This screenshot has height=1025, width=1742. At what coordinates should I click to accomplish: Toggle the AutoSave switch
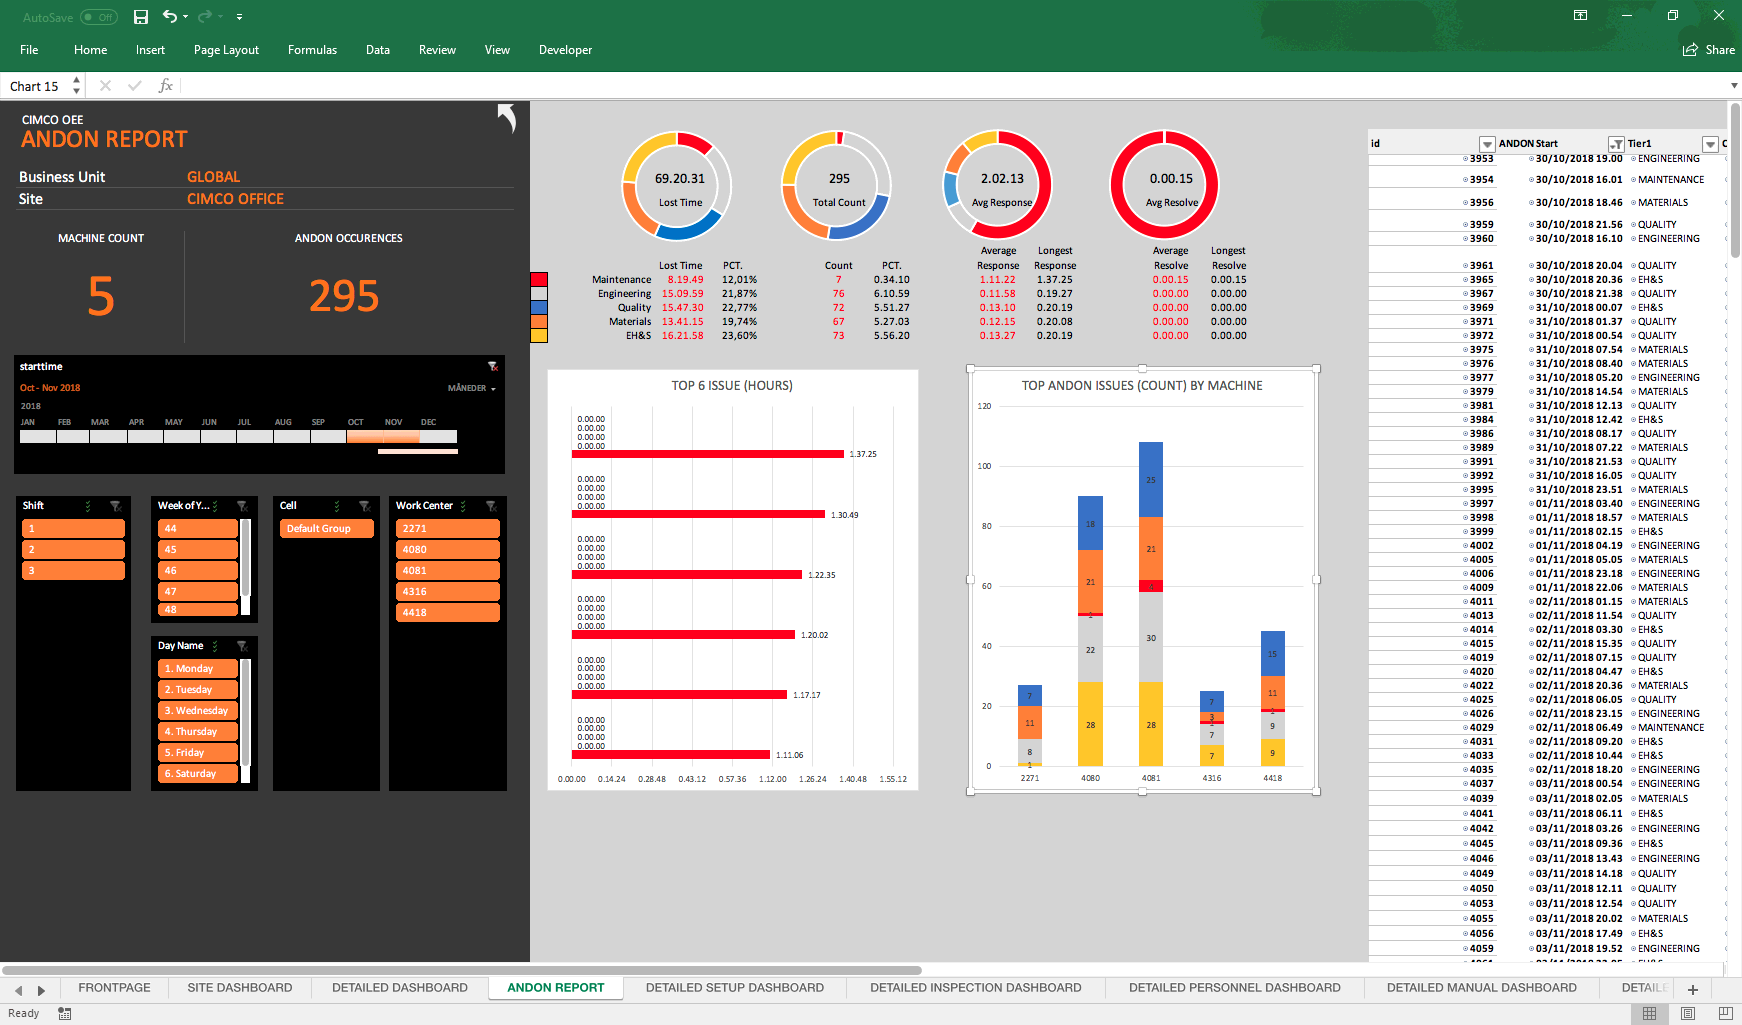[99, 17]
